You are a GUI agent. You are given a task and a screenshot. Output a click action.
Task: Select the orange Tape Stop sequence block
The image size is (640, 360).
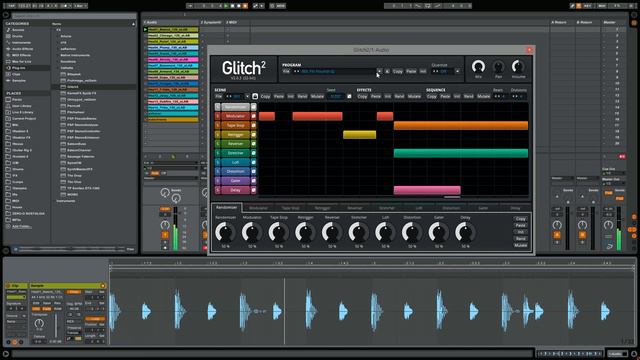[x=461, y=125]
